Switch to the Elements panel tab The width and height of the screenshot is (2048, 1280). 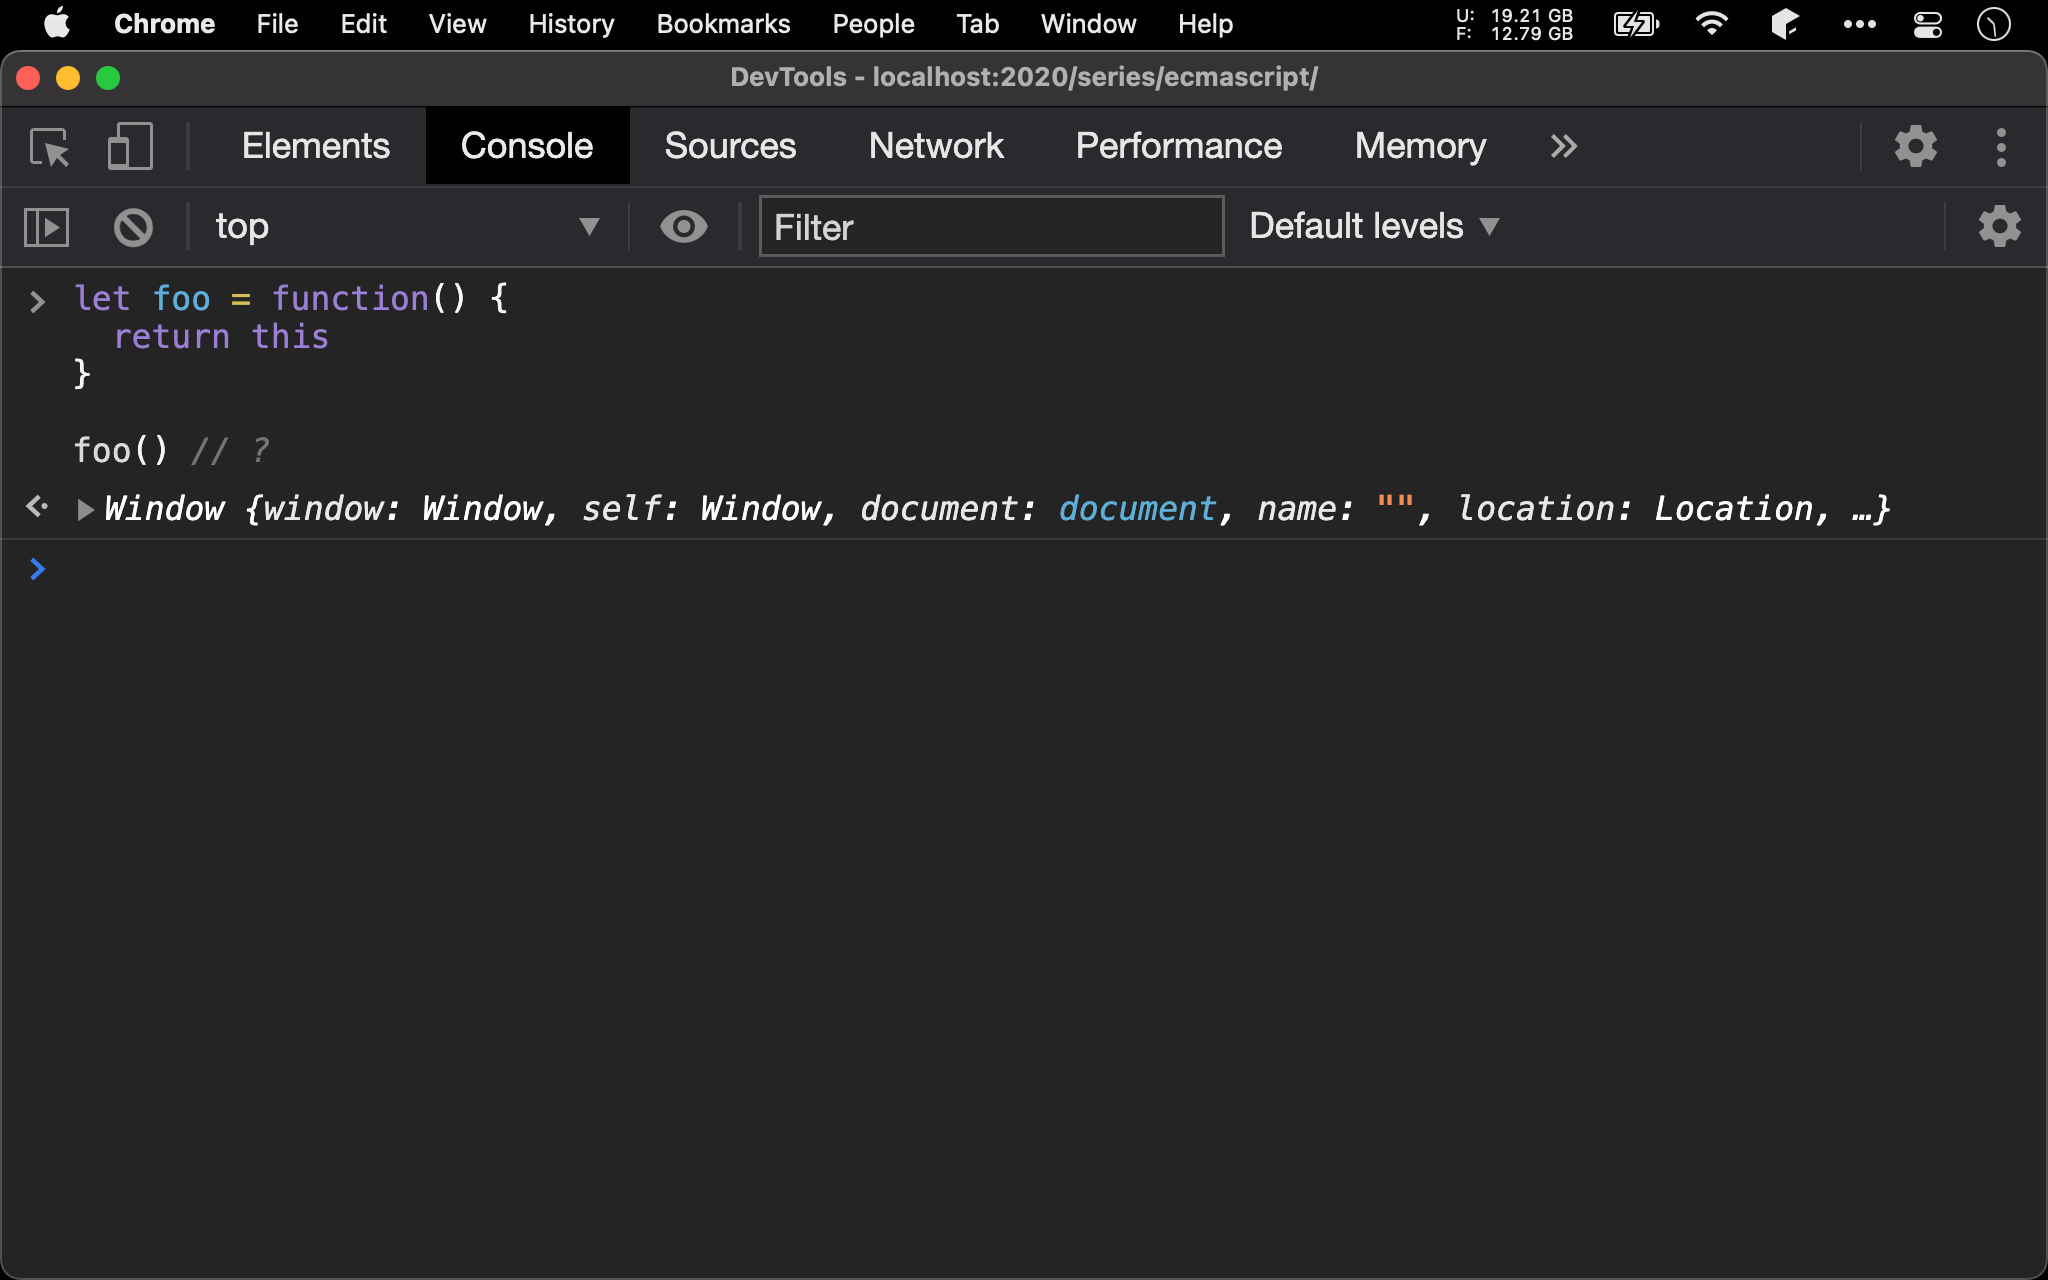314,145
